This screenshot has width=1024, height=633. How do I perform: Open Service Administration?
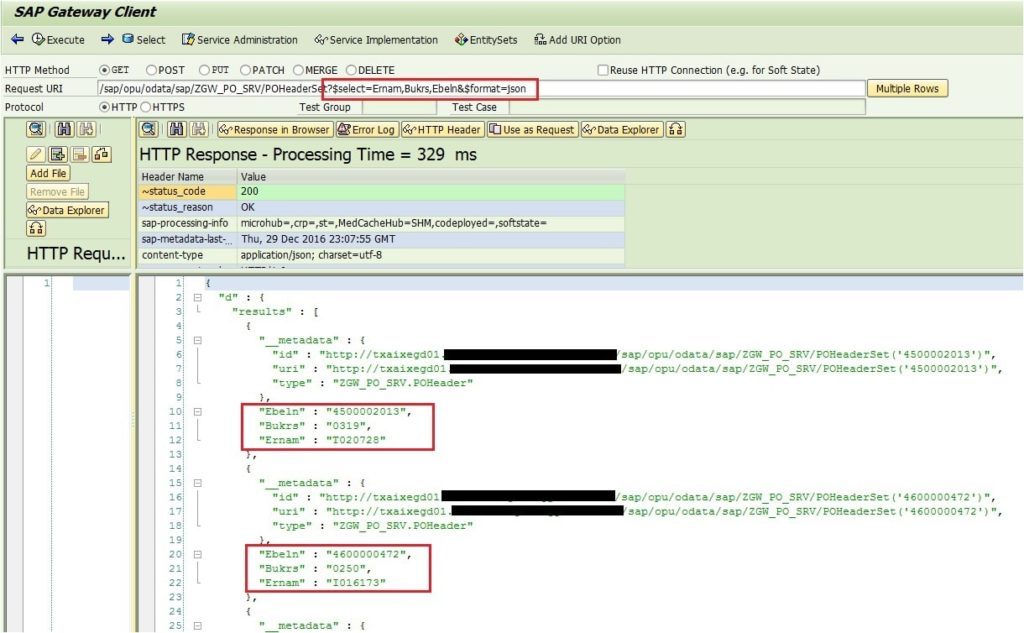click(240, 40)
